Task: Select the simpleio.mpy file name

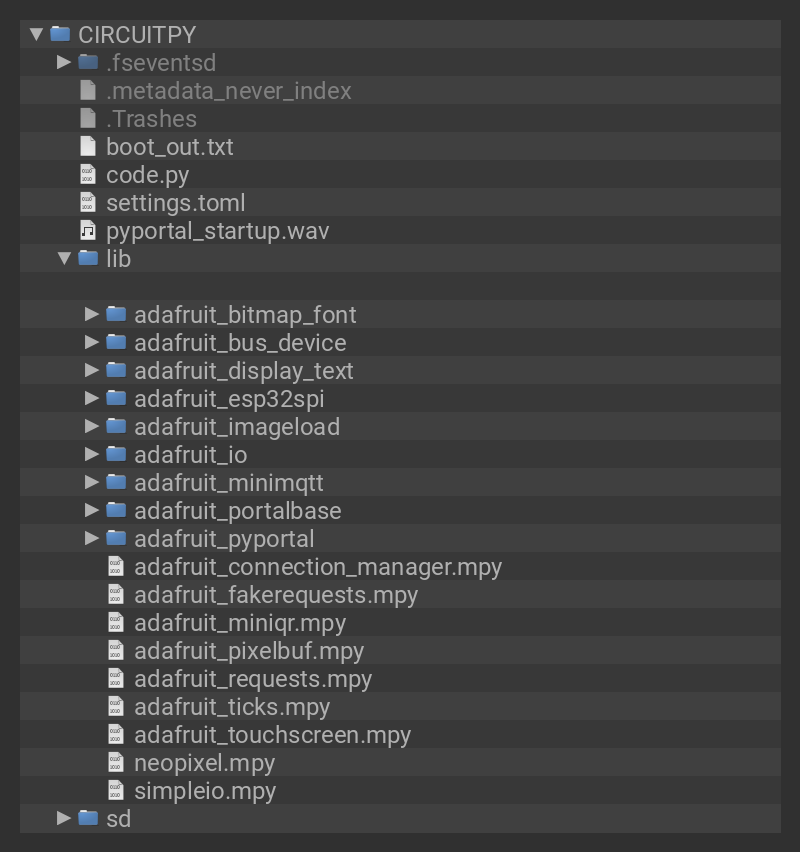Action: tap(204, 791)
